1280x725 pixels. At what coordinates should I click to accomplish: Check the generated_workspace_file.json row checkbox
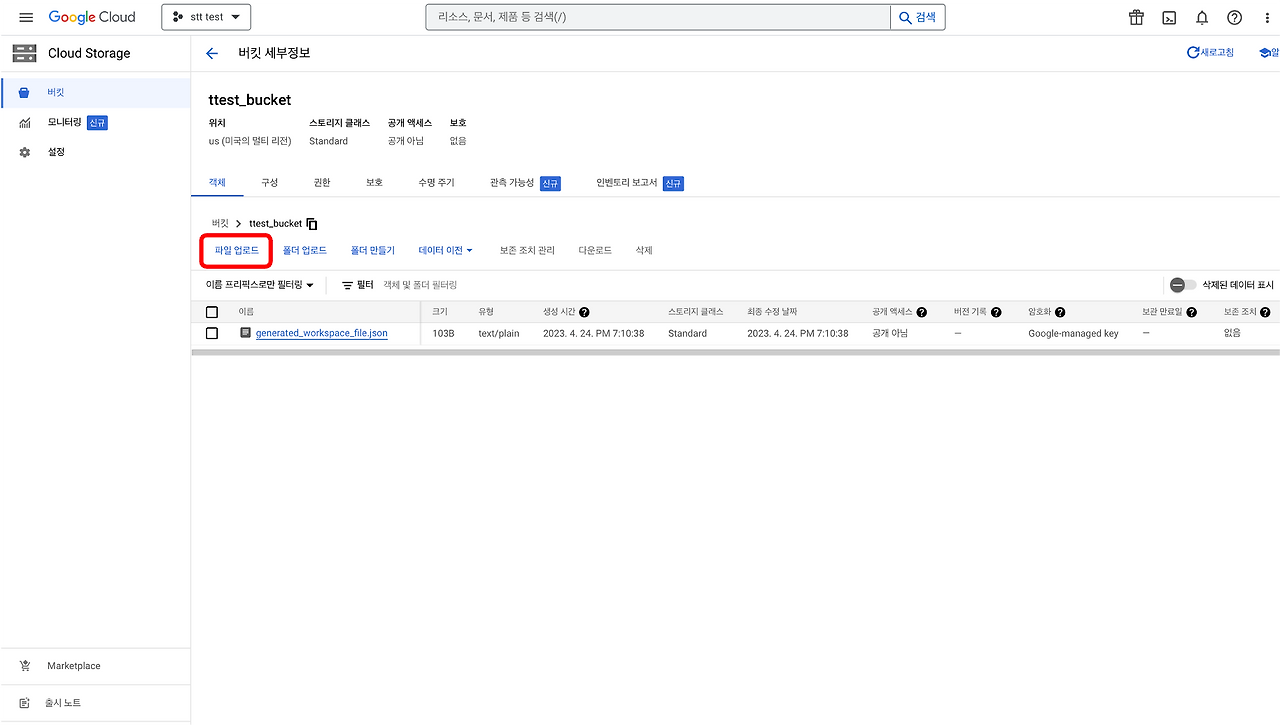tap(212, 333)
